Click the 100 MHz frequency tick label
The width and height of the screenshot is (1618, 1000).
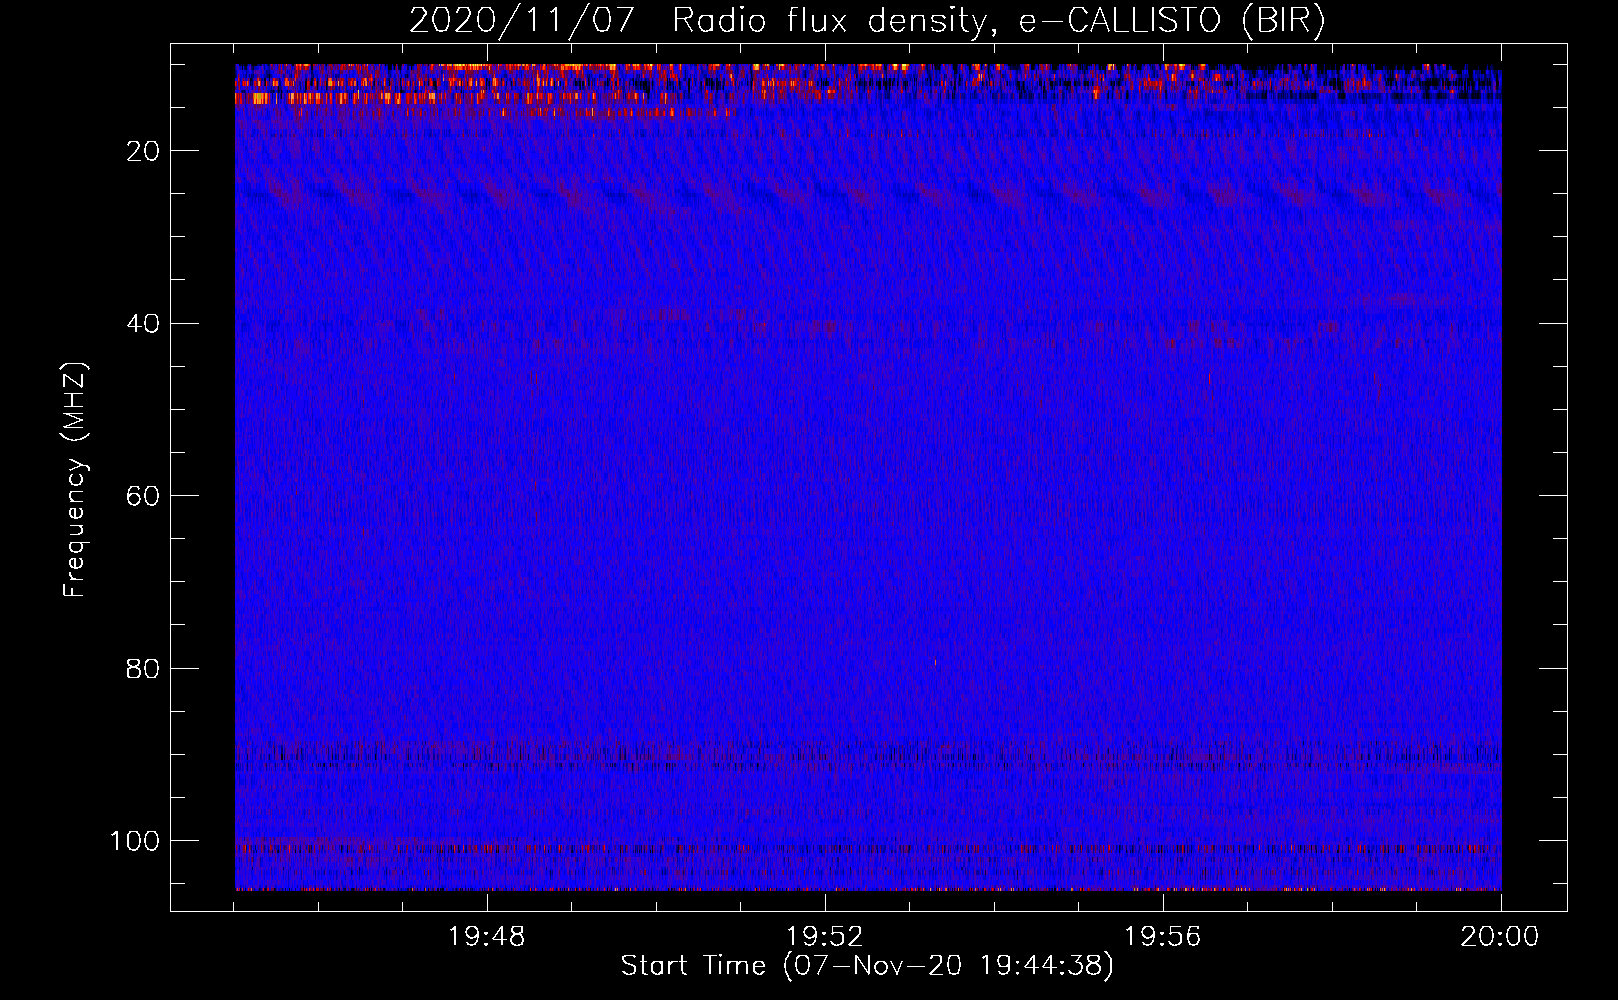(135, 841)
